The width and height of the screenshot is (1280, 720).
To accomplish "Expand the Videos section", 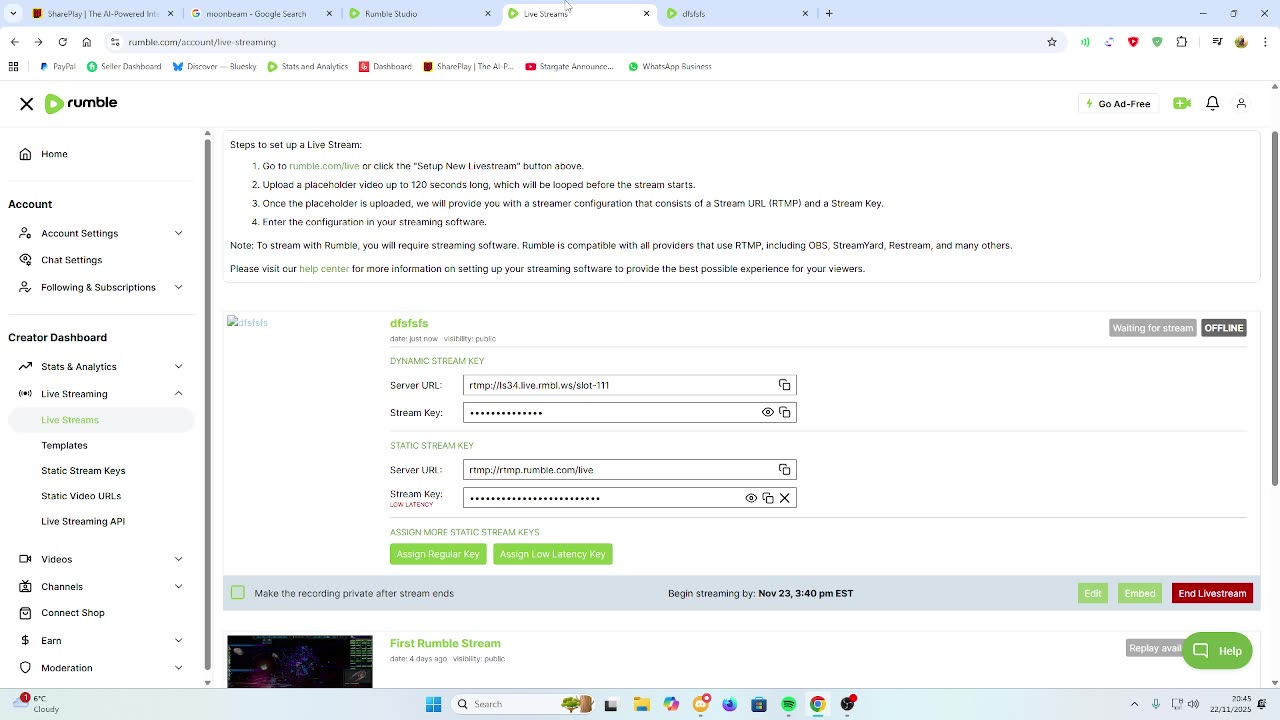I will coord(178,559).
